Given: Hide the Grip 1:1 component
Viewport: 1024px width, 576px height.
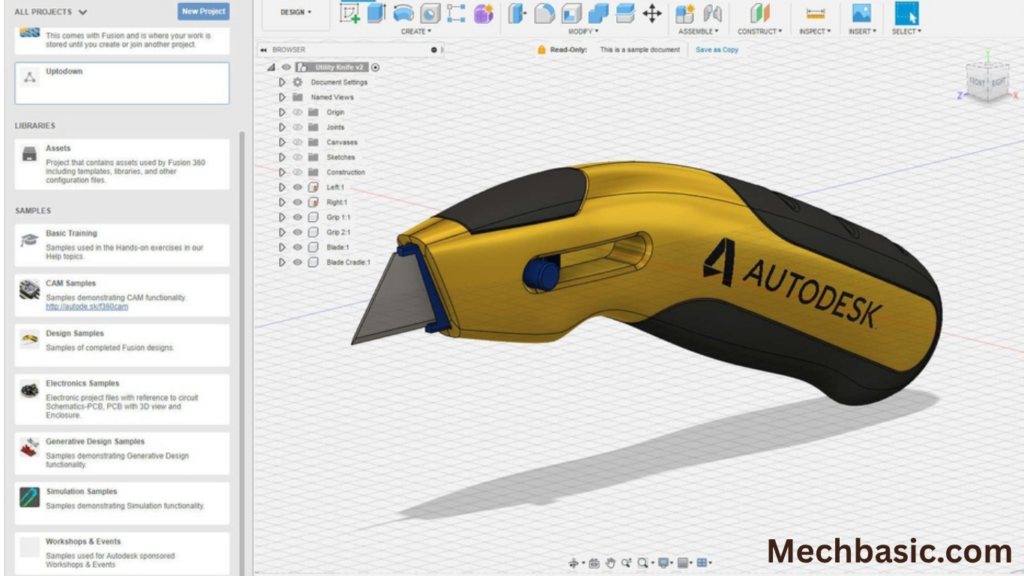Looking at the screenshot, I should tap(297, 217).
